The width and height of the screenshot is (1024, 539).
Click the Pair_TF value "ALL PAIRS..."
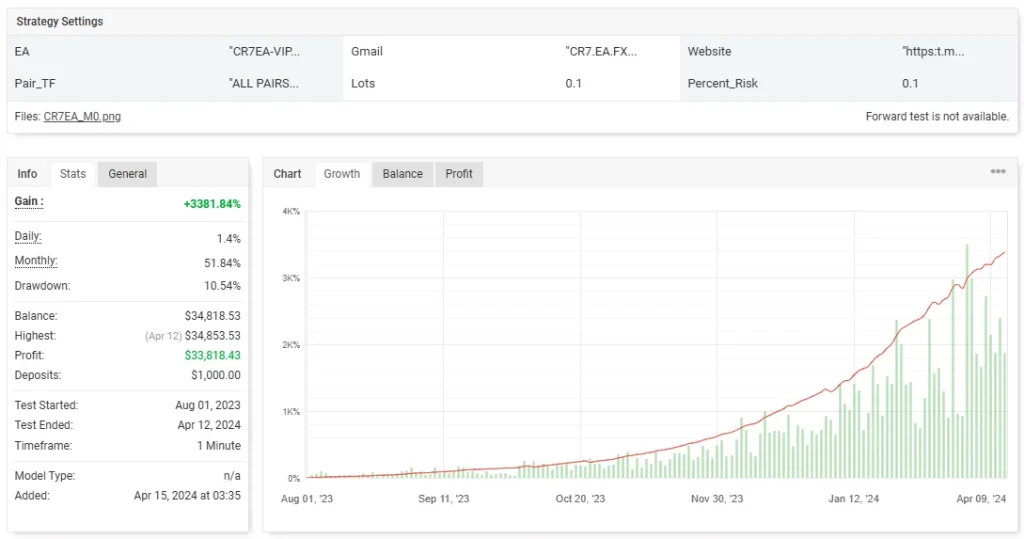point(264,84)
